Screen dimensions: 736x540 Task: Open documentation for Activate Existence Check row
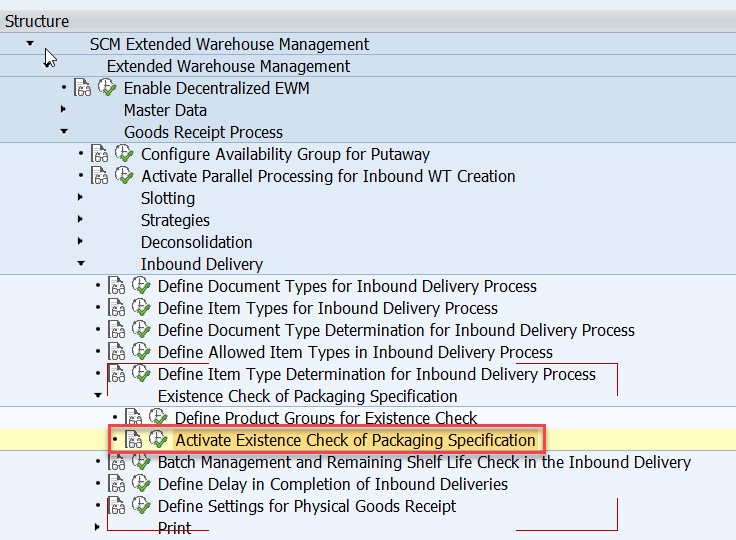click(x=133, y=440)
